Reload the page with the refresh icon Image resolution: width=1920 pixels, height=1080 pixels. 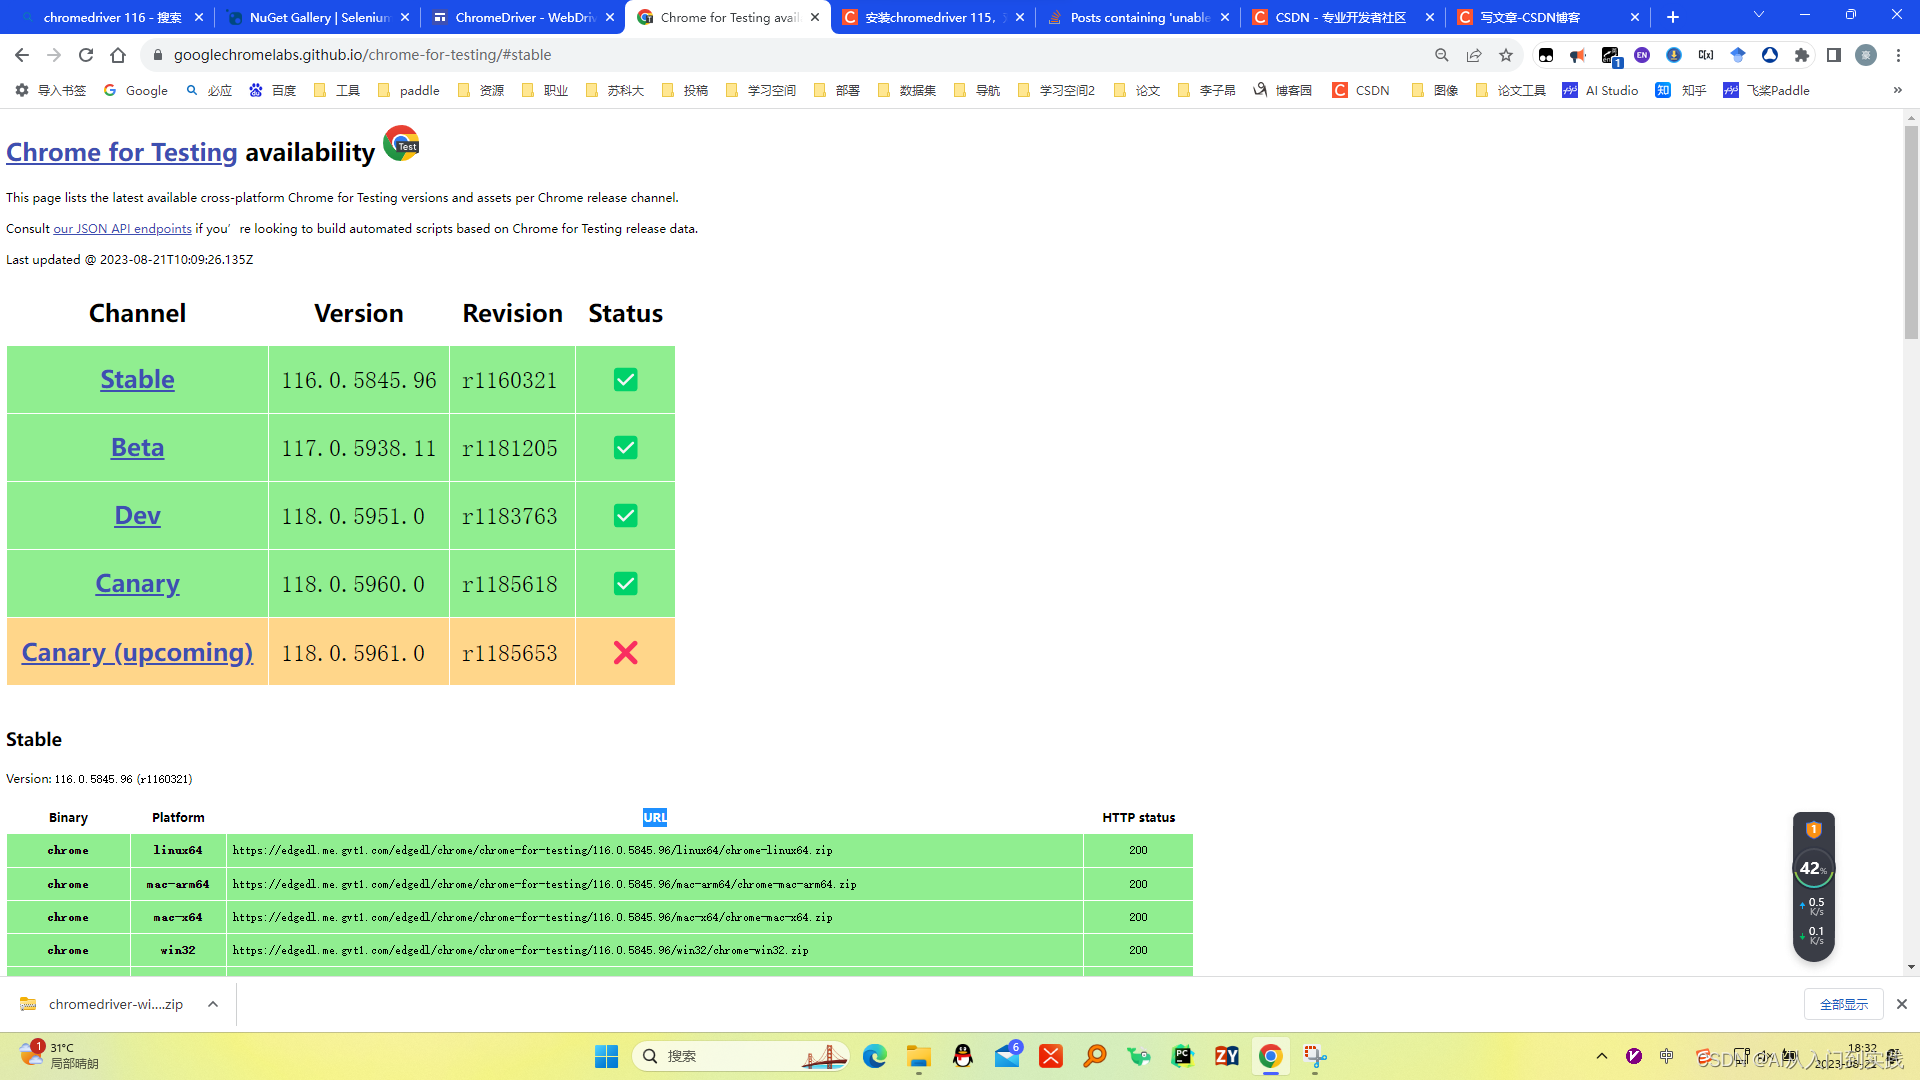[x=86, y=55]
